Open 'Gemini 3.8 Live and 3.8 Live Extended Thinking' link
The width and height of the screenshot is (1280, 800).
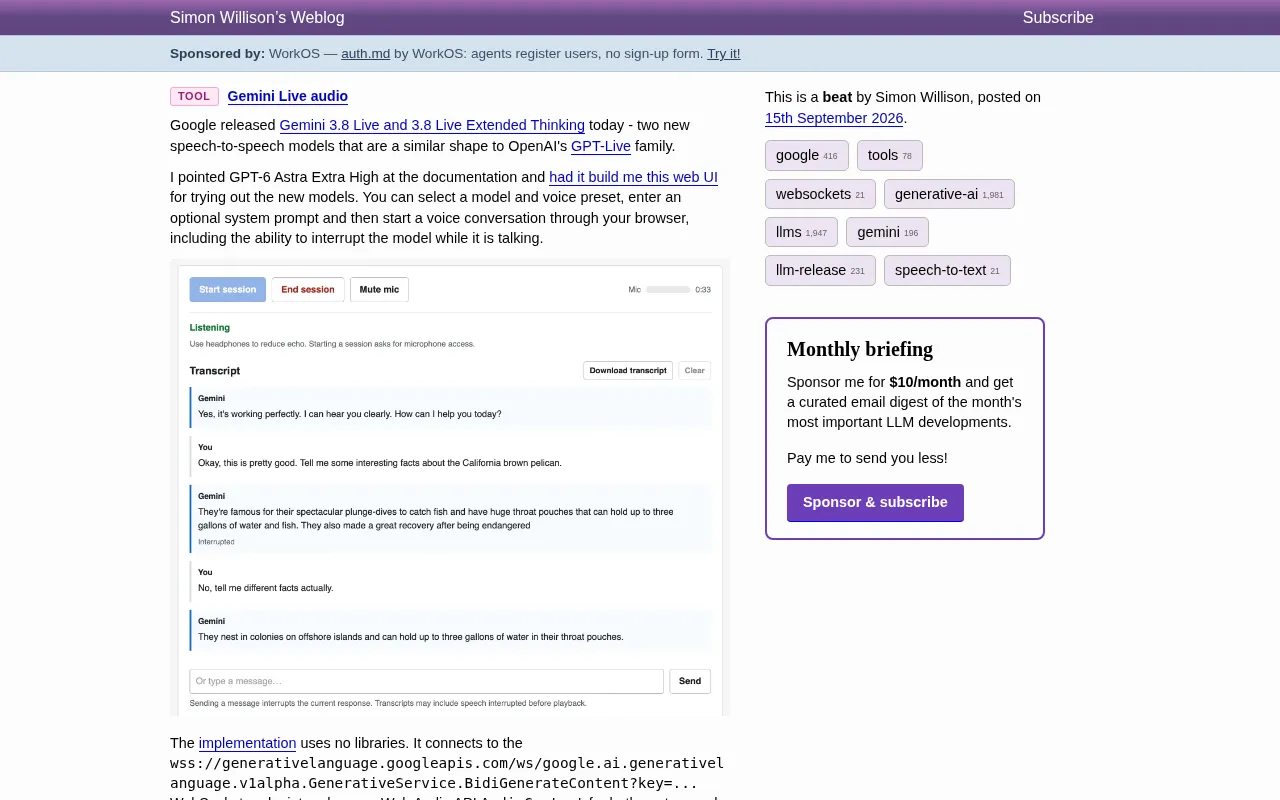(x=432, y=125)
